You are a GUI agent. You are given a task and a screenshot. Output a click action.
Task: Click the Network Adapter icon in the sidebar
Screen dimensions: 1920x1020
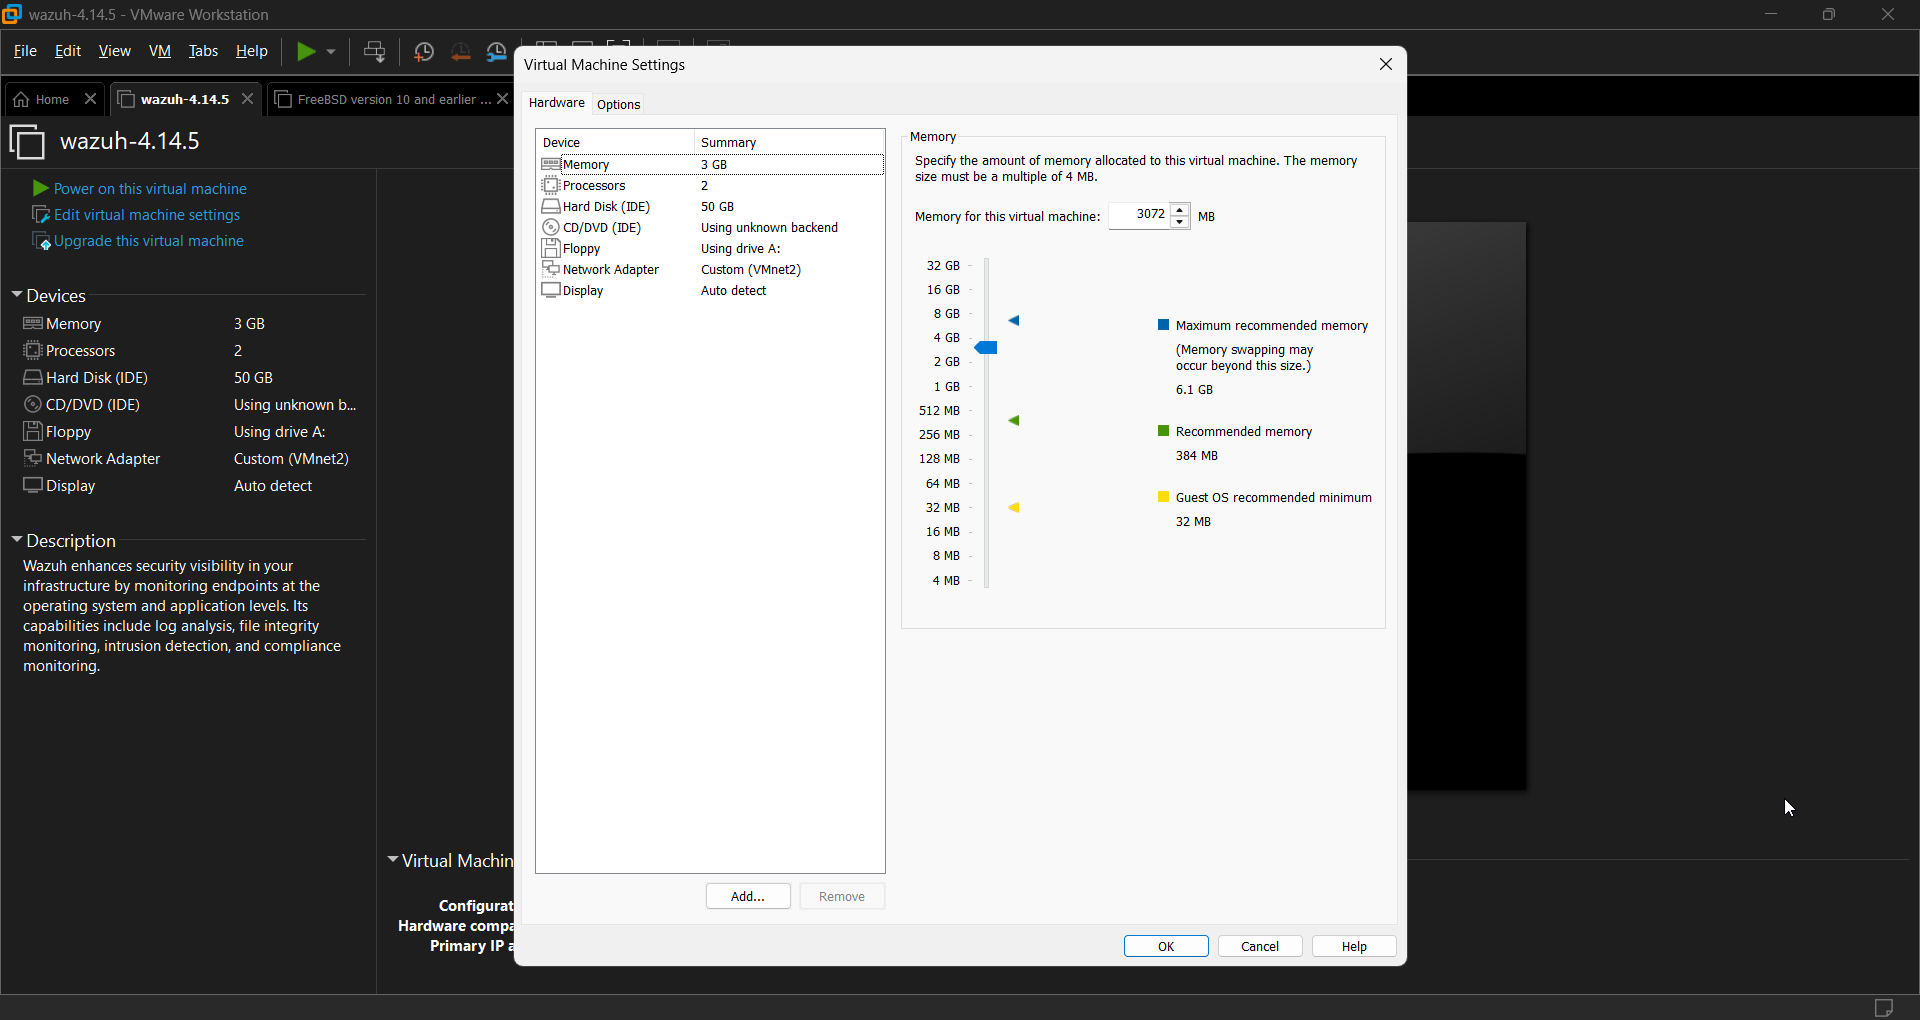click(x=33, y=459)
